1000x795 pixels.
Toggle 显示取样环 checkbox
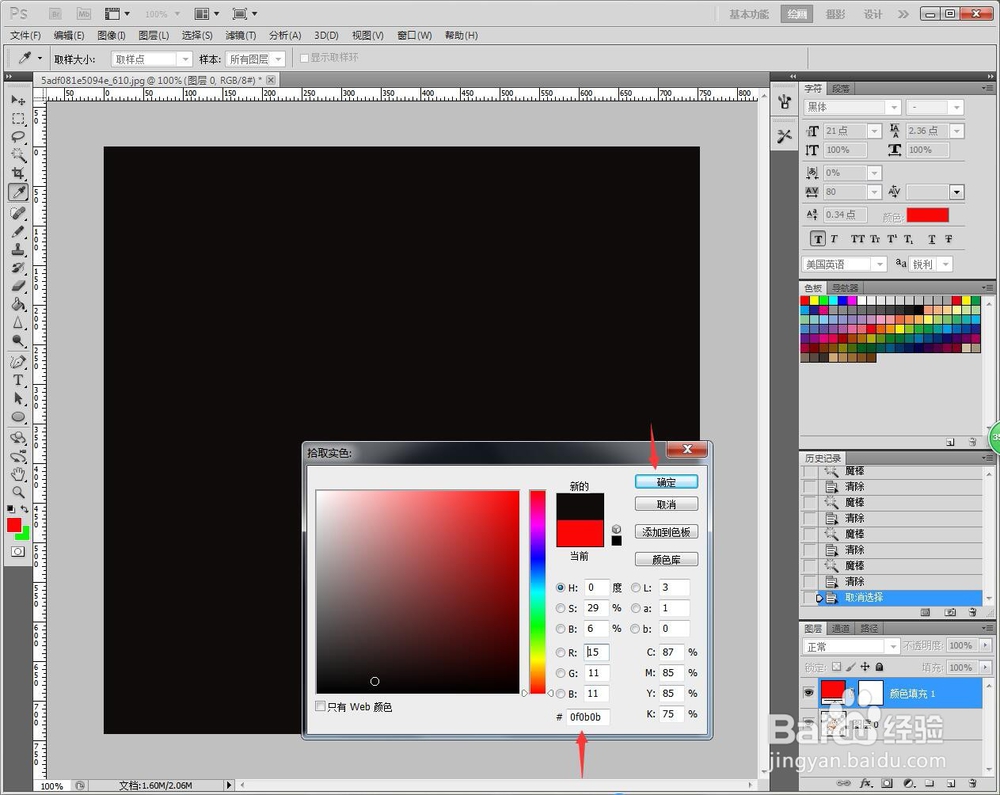(x=304, y=58)
